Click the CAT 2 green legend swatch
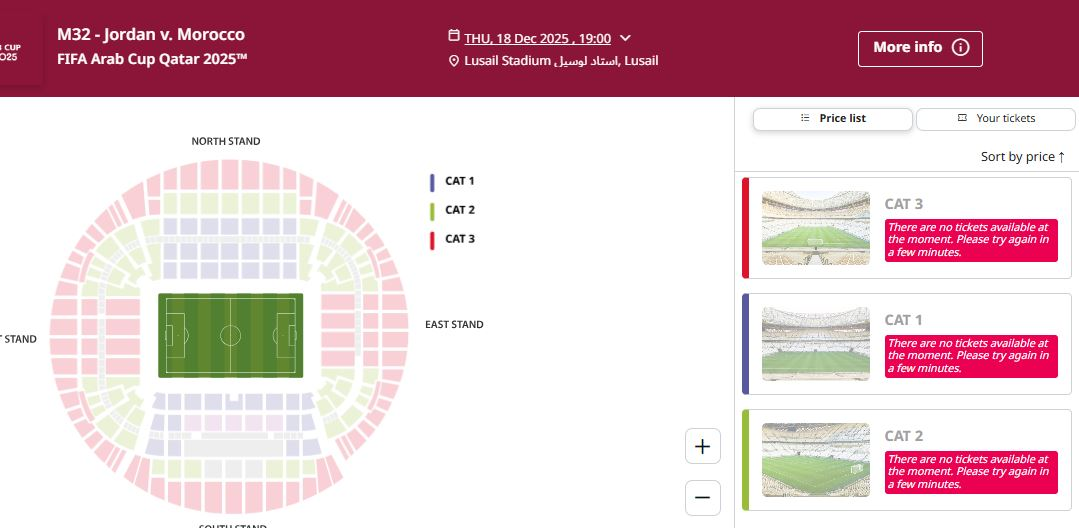This screenshot has width=1079, height=528. [x=431, y=211]
